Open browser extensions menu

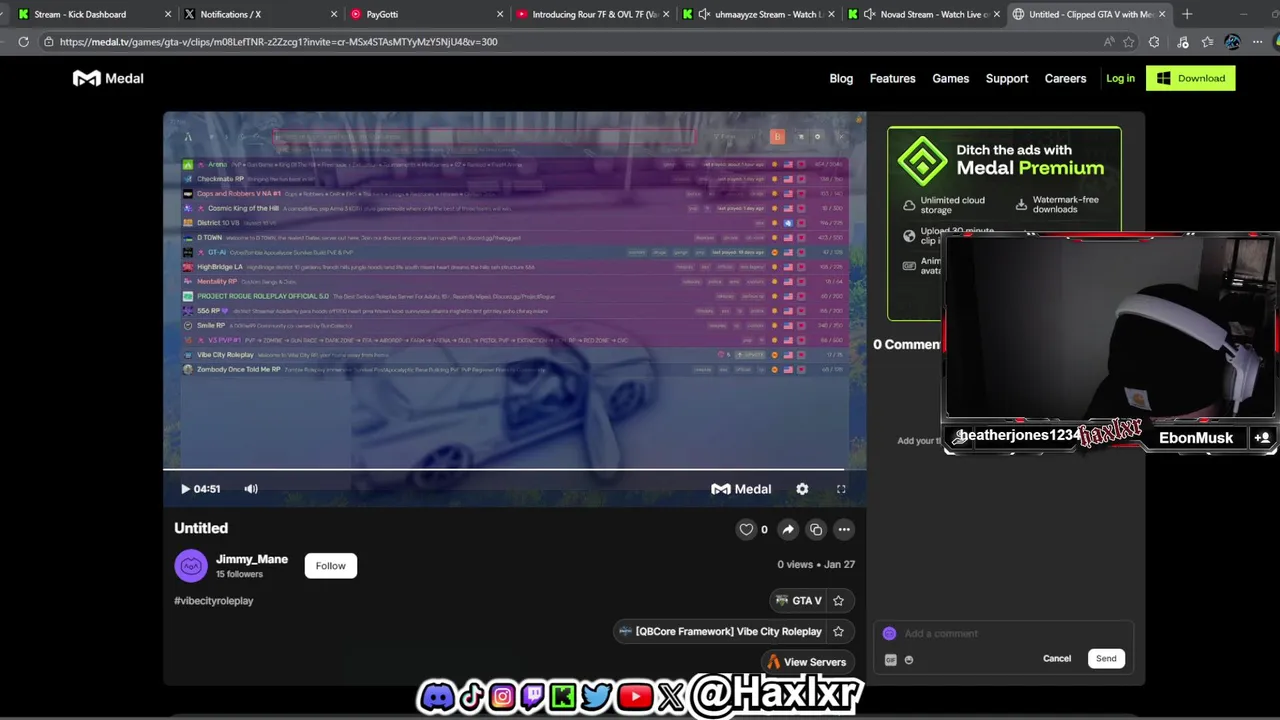click(1154, 42)
